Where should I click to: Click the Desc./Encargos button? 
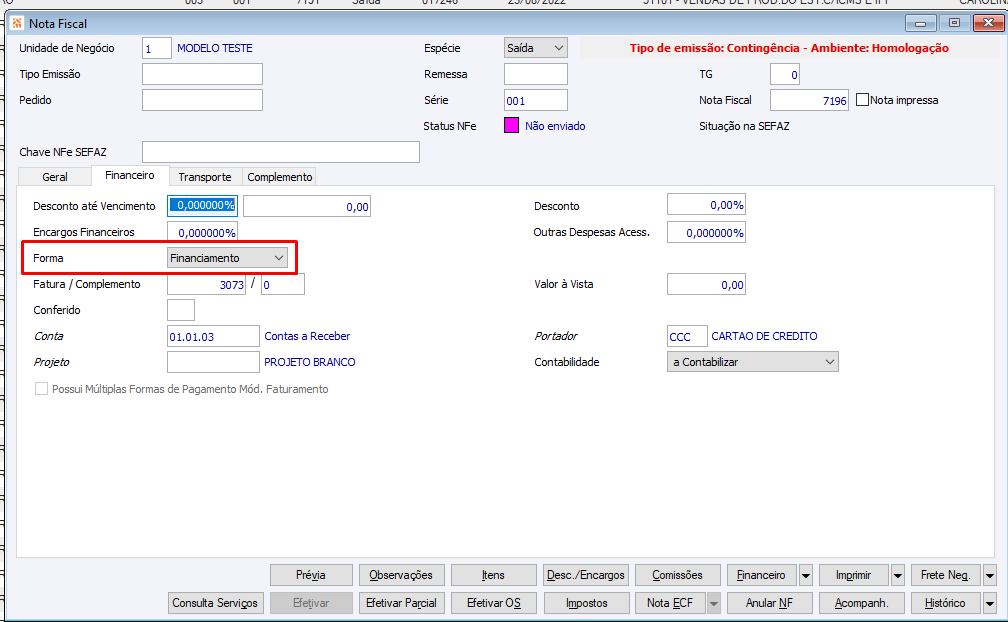point(586,575)
